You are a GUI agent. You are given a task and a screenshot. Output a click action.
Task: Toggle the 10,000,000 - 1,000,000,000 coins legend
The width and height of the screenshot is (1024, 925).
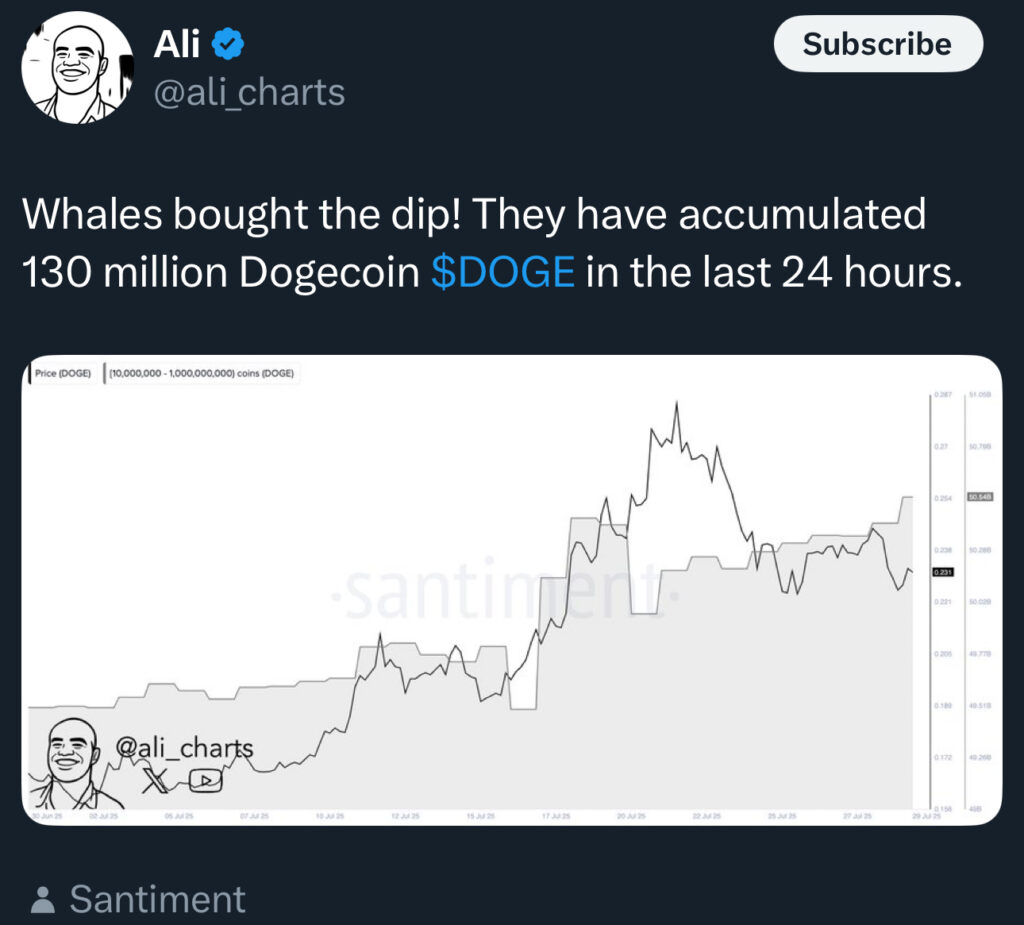(x=200, y=374)
